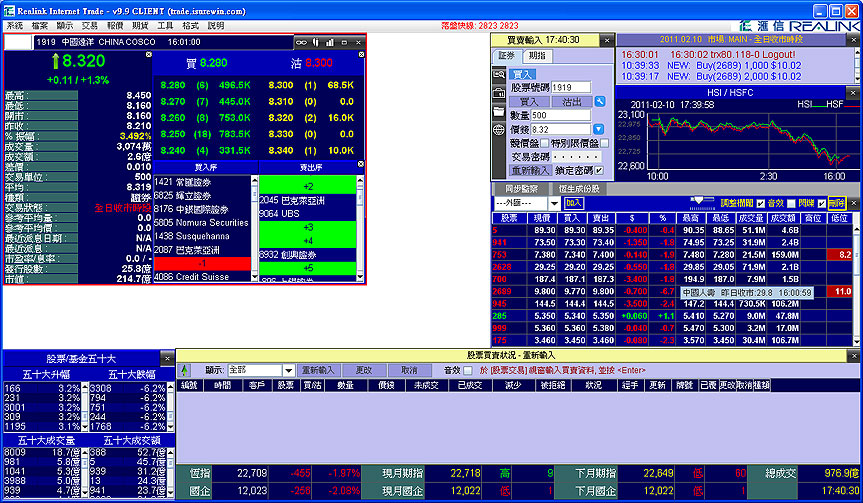Open the 報價 menu
Viewport: 863px width, 503px height.
[115, 25]
